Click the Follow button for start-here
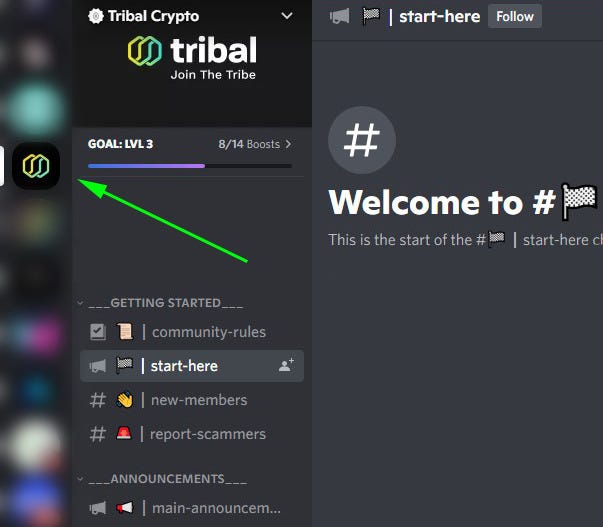603x527 pixels. [x=515, y=17]
